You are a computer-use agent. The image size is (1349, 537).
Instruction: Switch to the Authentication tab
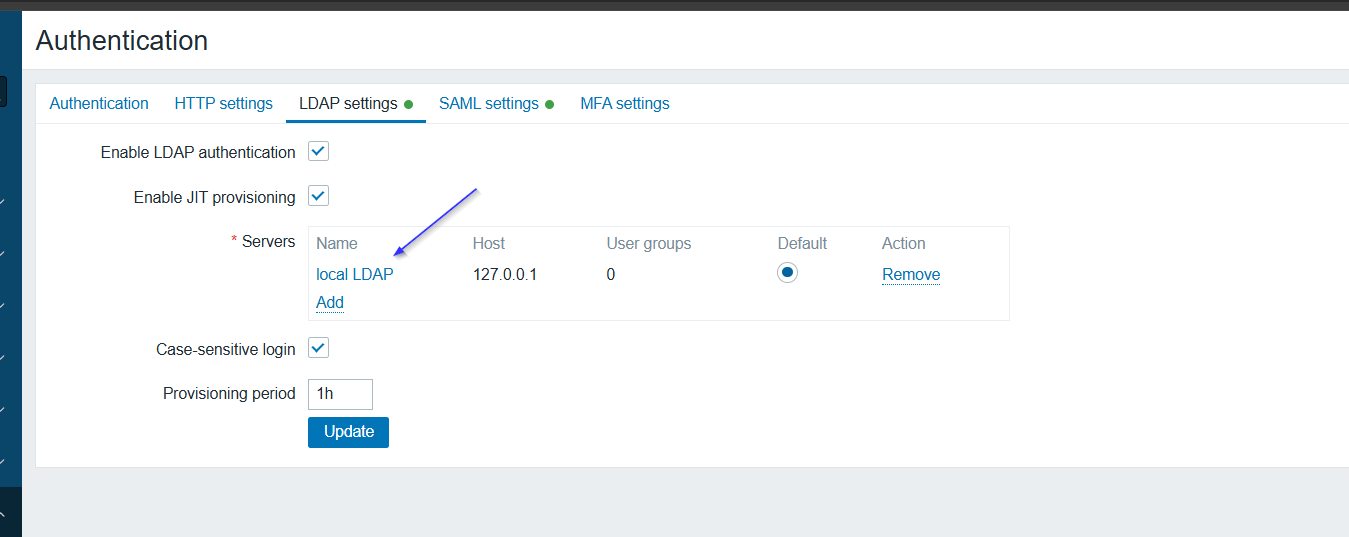point(99,103)
